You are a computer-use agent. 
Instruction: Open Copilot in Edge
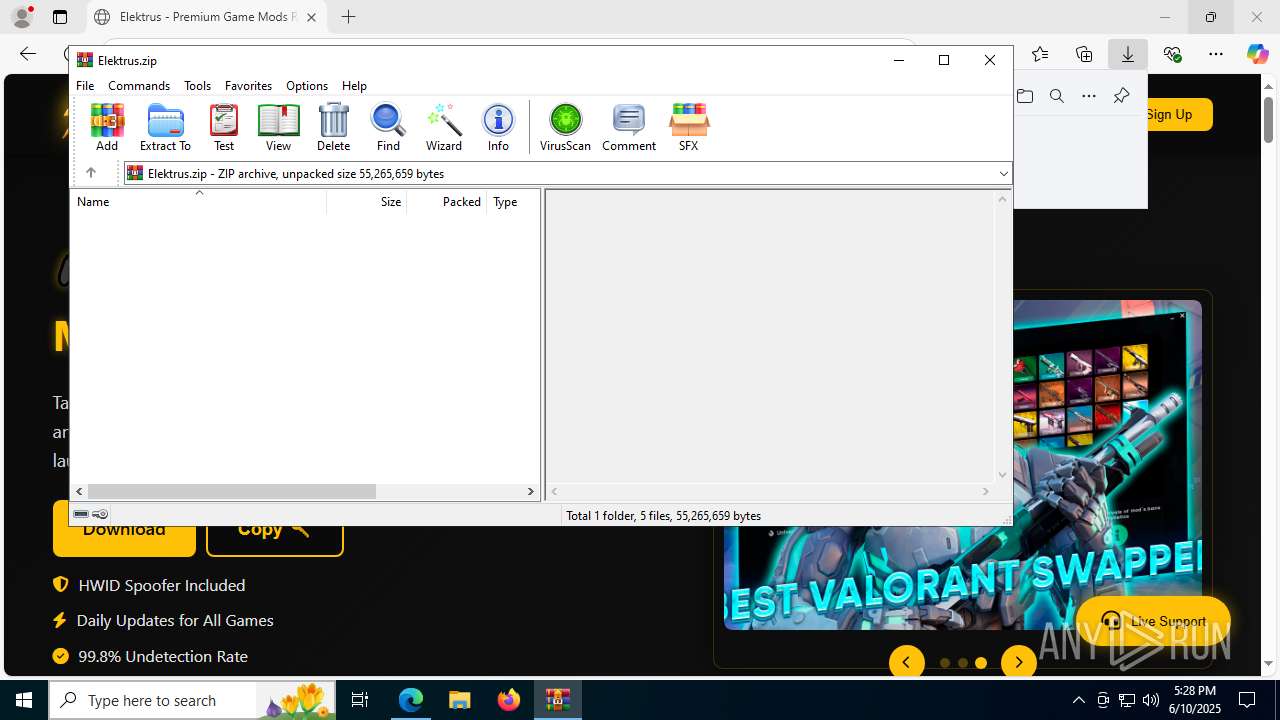(x=1257, y=54)
